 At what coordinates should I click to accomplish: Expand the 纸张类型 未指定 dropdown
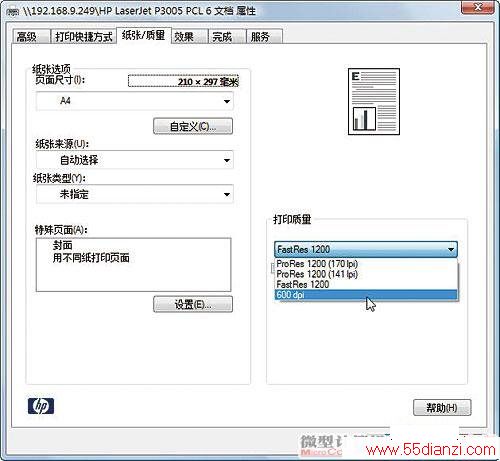tap(135, 194)
